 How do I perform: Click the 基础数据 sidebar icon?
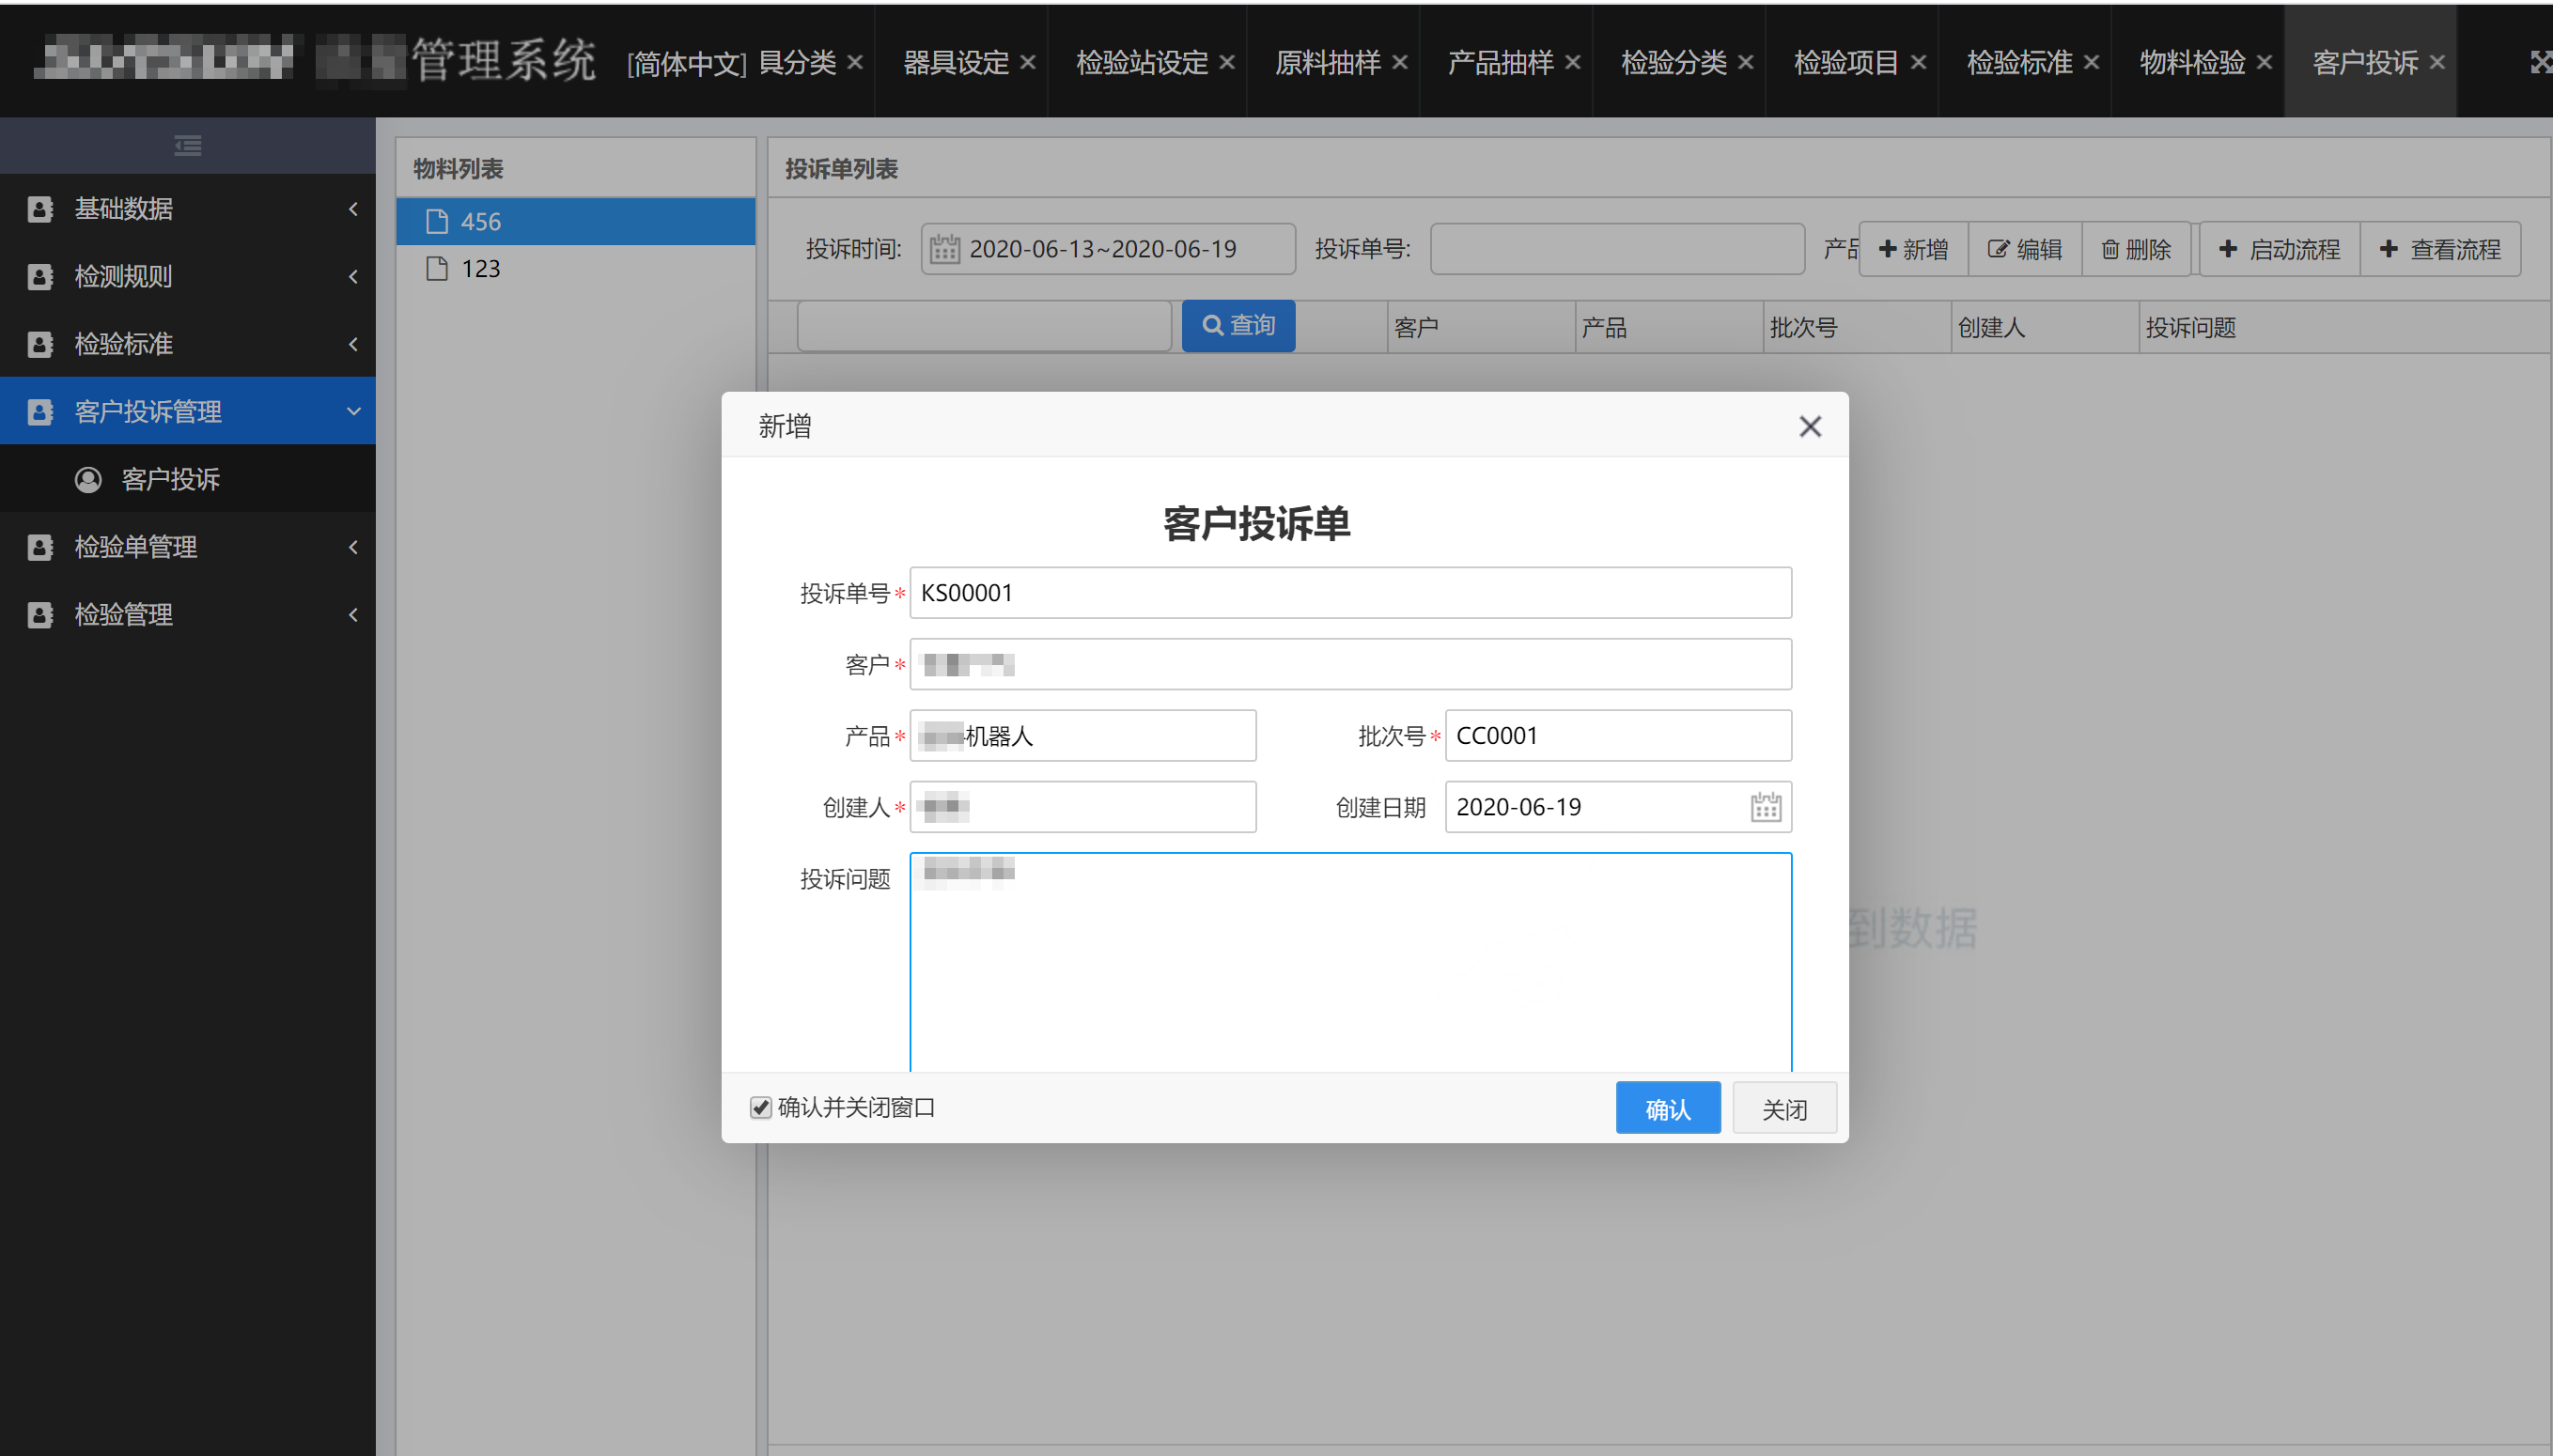click(40, 209)
